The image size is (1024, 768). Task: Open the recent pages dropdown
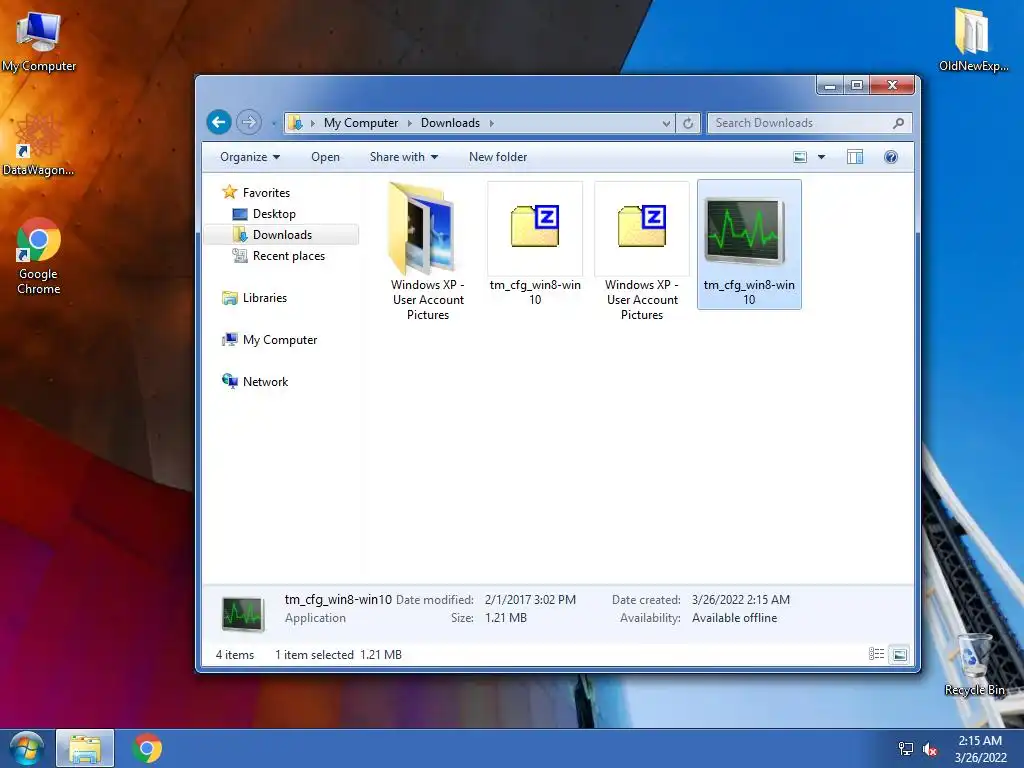click(273, 123)
